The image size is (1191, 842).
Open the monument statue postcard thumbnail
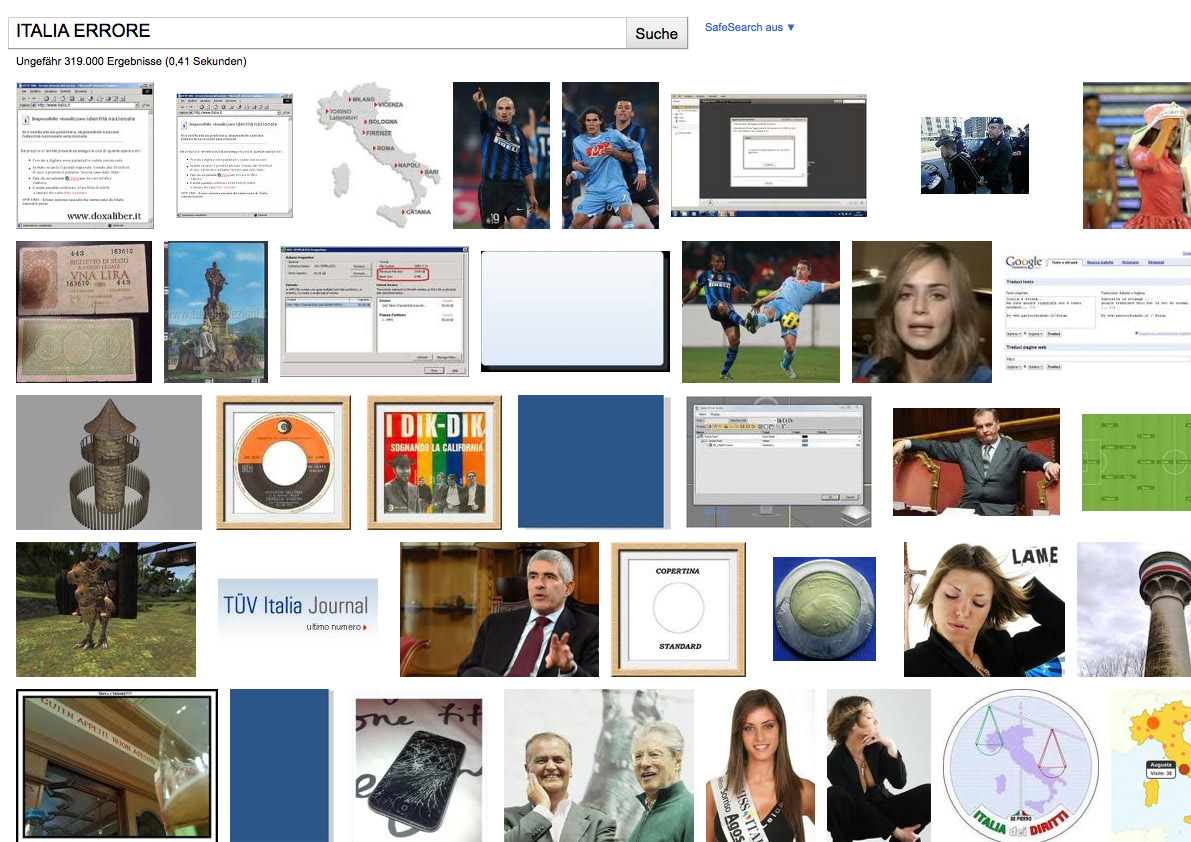click(216, 312)
